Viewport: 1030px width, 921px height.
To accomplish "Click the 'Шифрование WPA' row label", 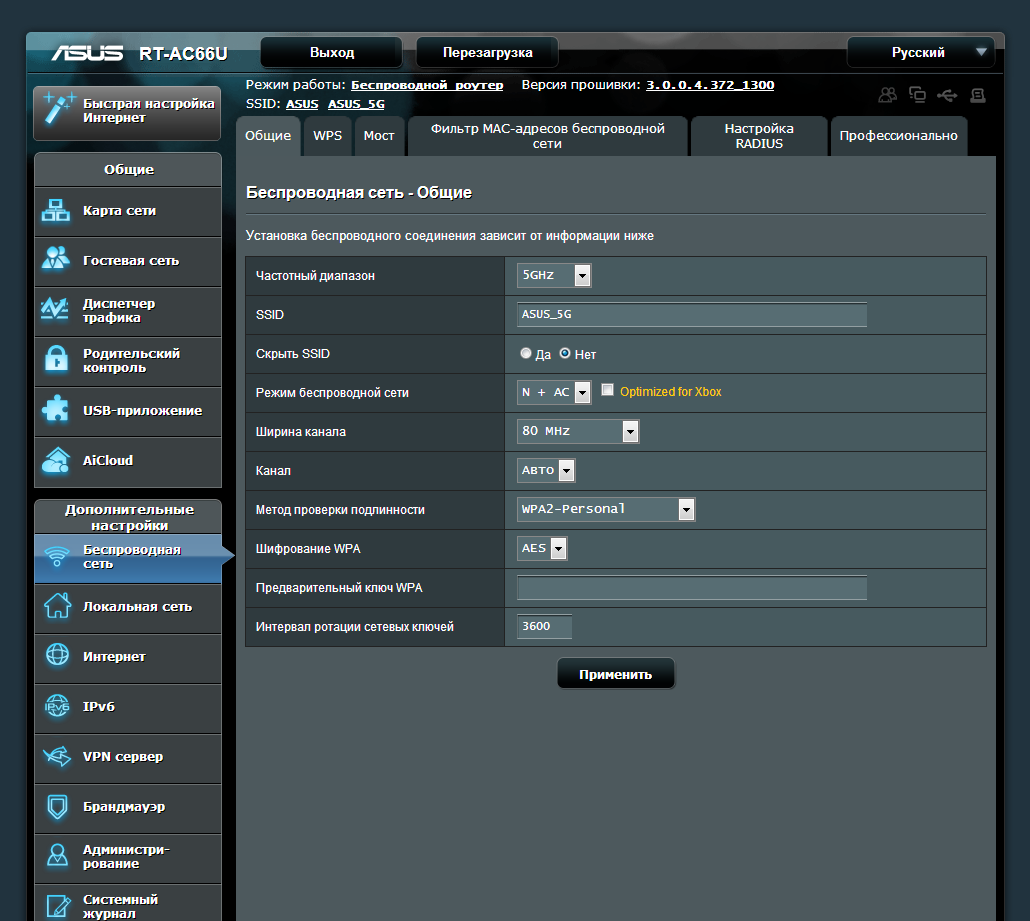I will [308, 549].
